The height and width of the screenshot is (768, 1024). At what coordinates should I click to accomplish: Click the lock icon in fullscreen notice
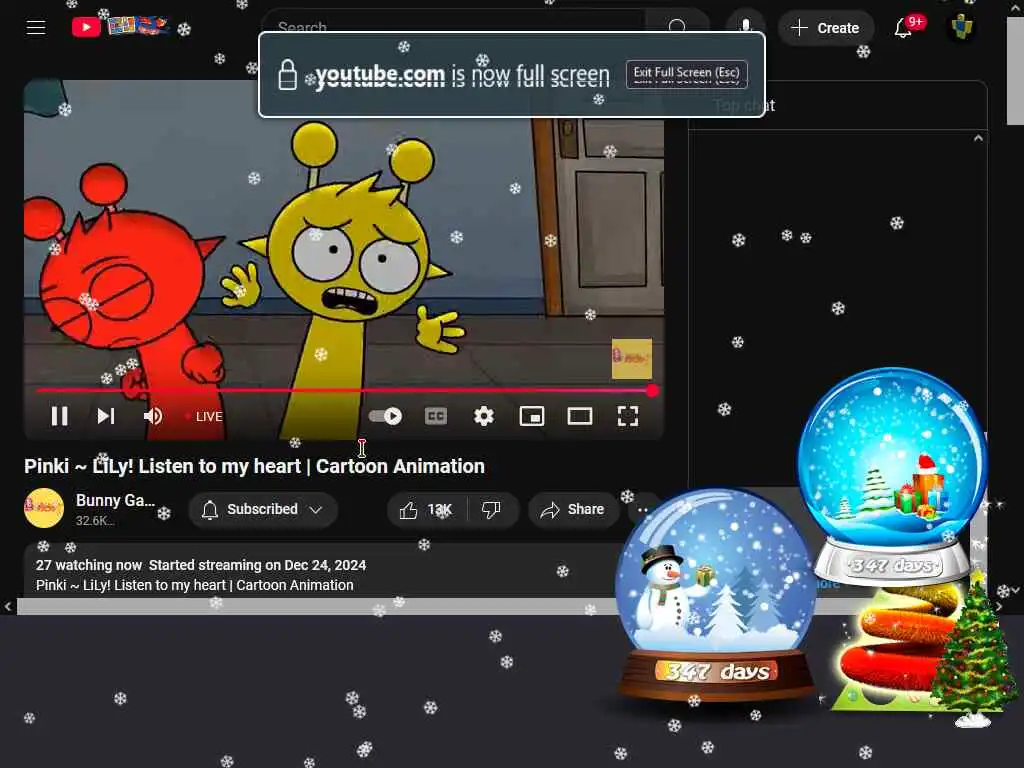tap(287, 74)
